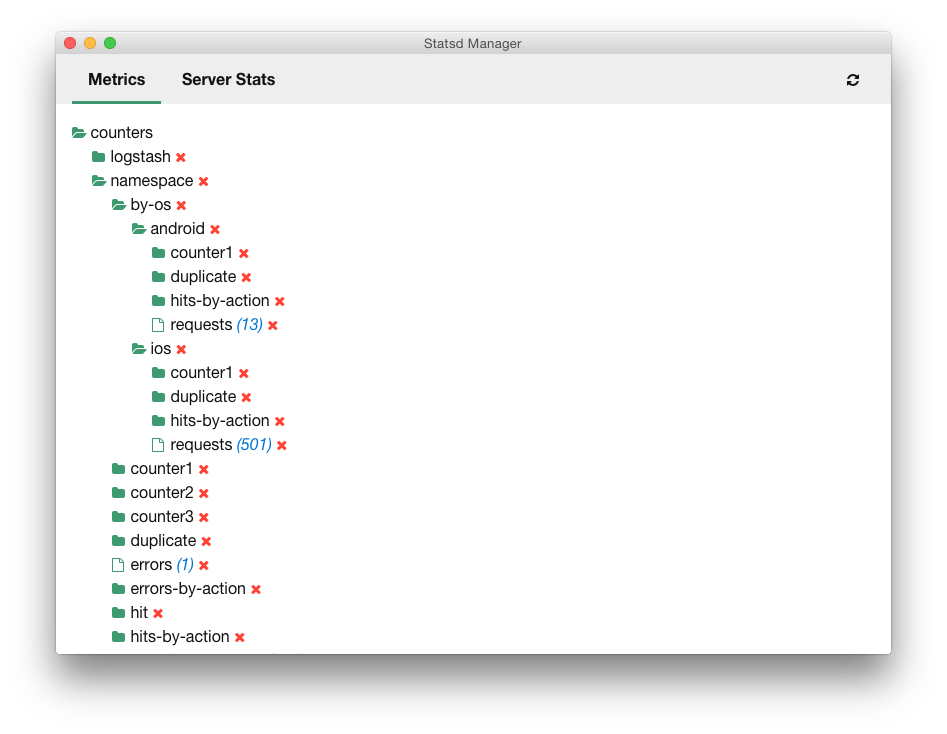Expand the counter2 folder
947x734 pixels.
tap(118, 492)
